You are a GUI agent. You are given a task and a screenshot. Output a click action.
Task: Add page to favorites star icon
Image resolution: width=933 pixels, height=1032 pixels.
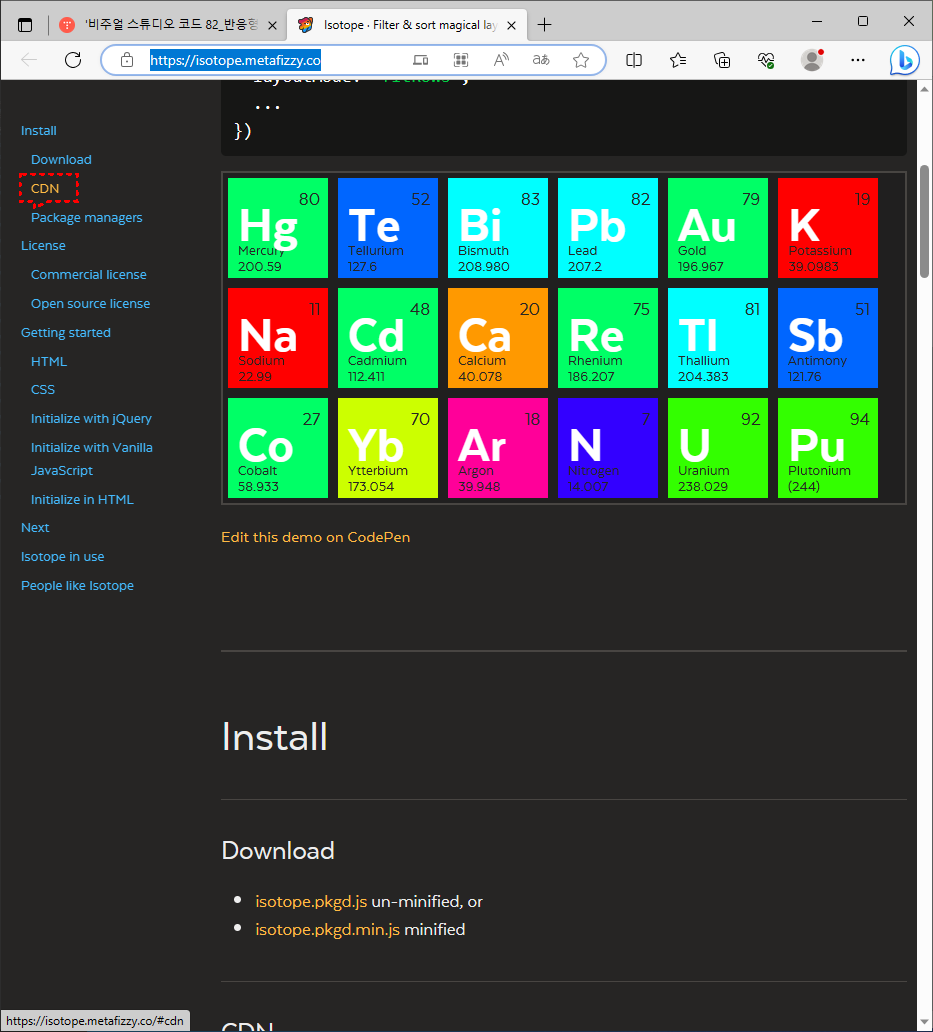(580, 60)
